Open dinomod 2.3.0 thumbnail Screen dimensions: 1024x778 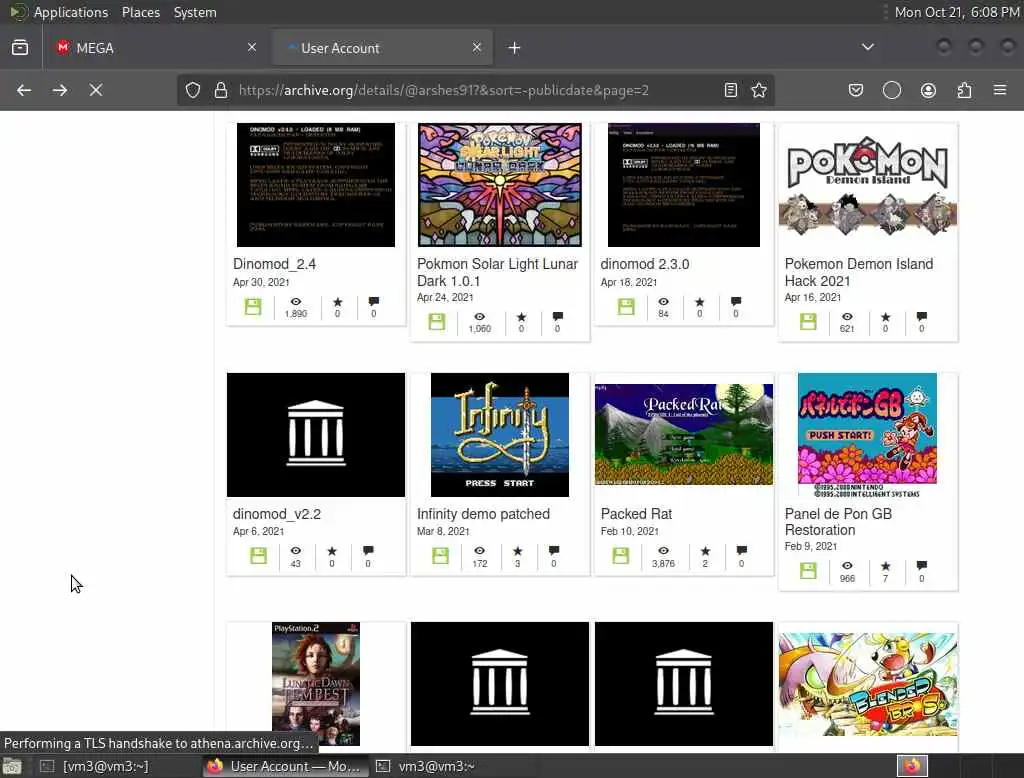(x=684, y=185)
